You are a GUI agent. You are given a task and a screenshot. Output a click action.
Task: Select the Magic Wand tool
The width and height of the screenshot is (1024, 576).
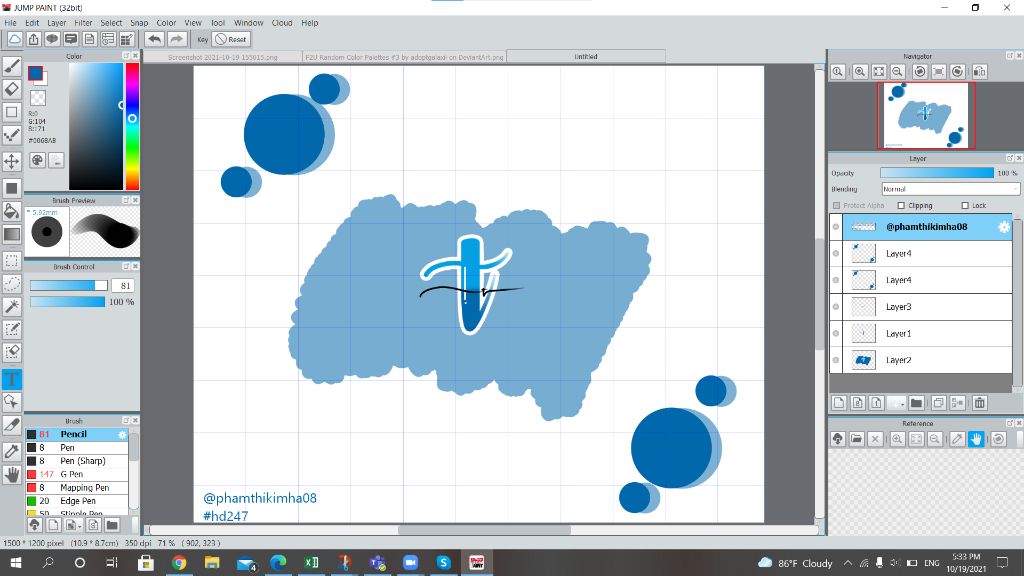(x=12, y=306)
